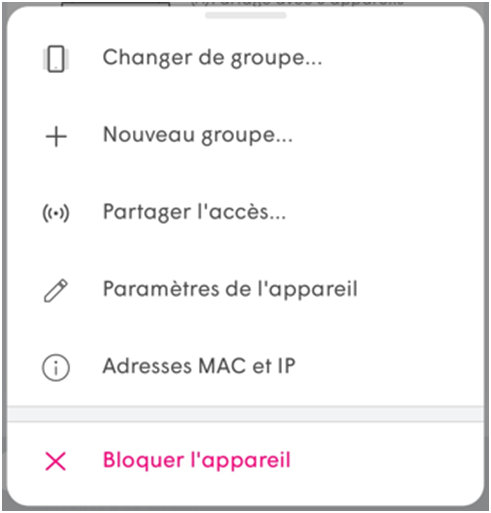Share access to this device
Image resolution: width=491 pixels, height=513 pixels.
click(x=245, y=213)
